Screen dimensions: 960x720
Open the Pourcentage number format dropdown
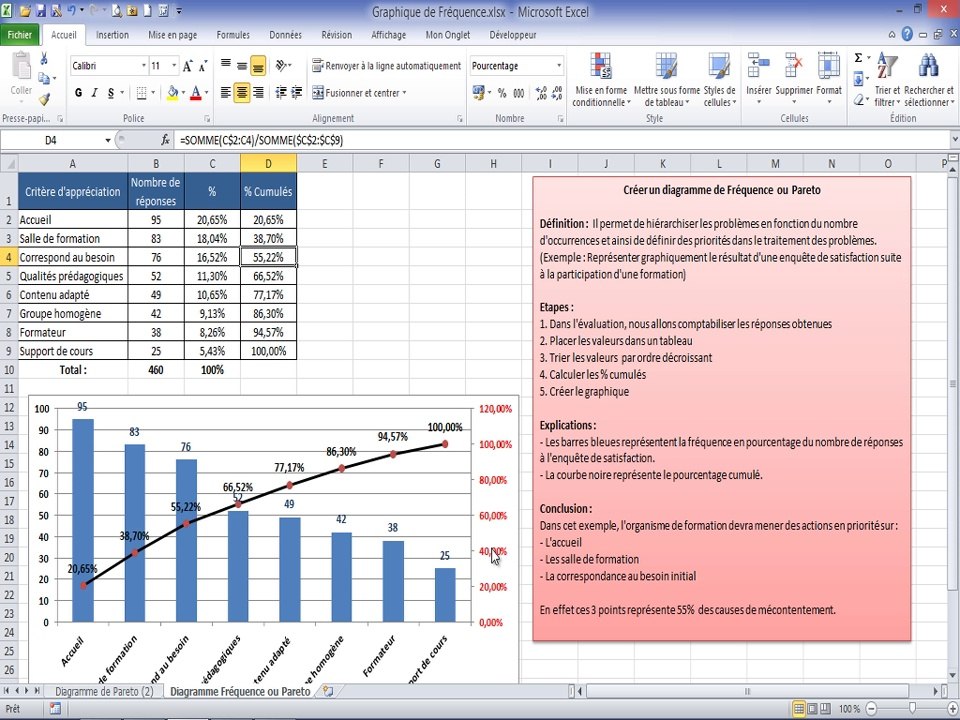click(x=558, y=66)
